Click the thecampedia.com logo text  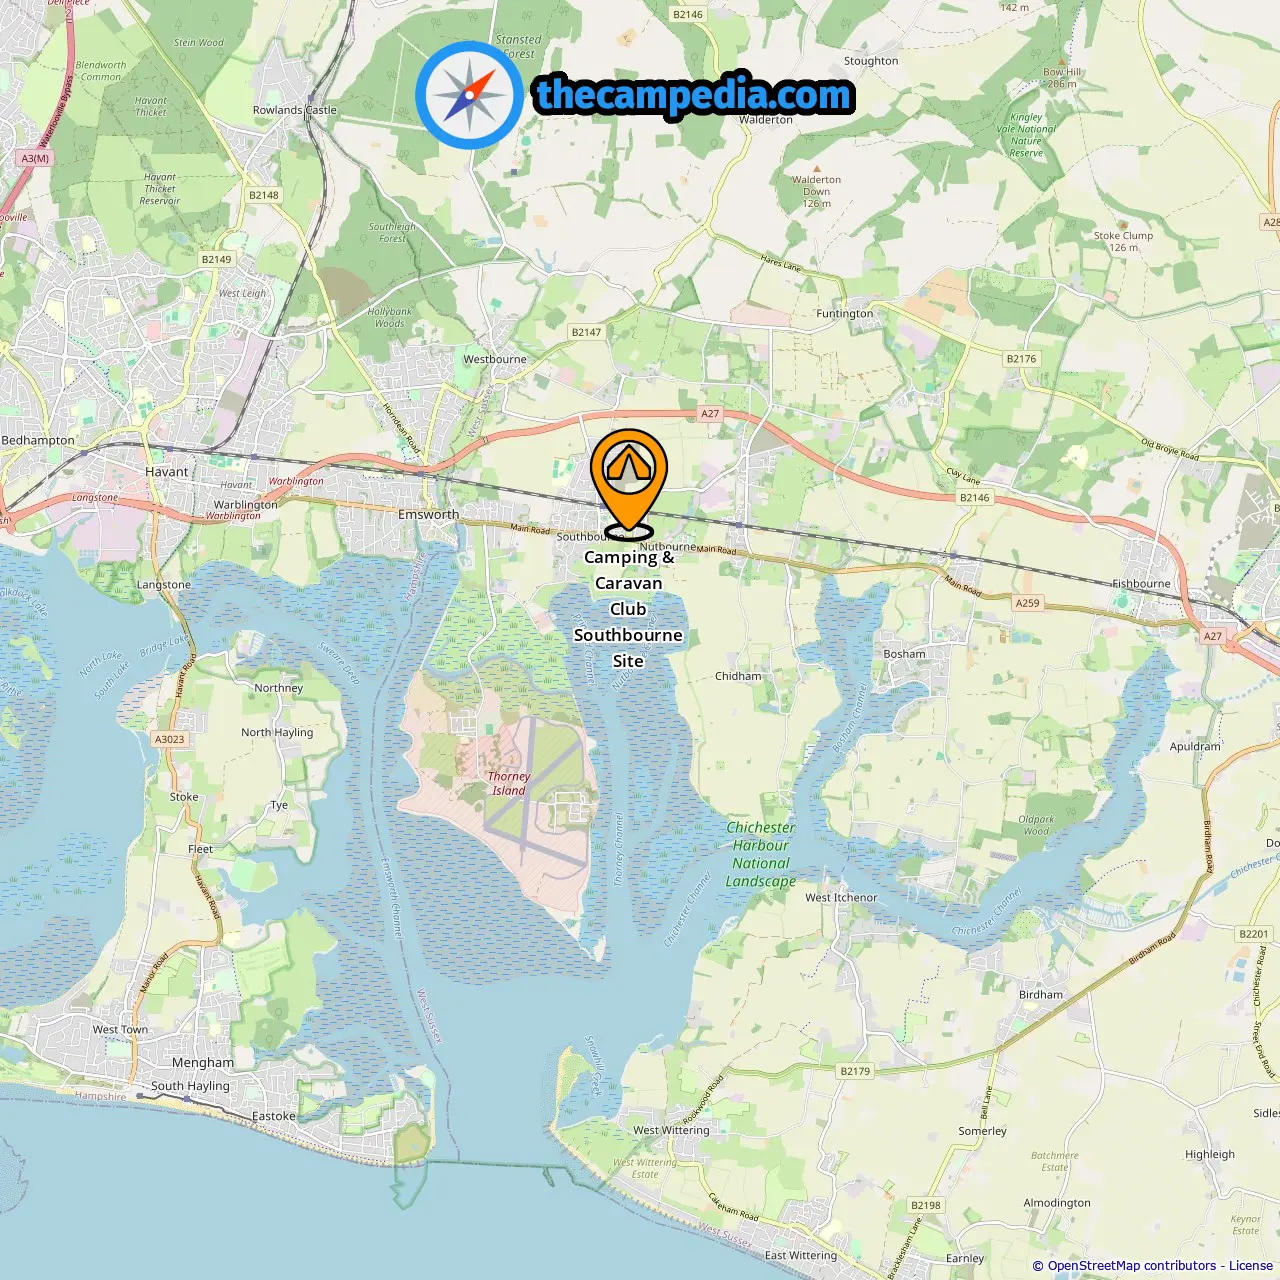694,96
